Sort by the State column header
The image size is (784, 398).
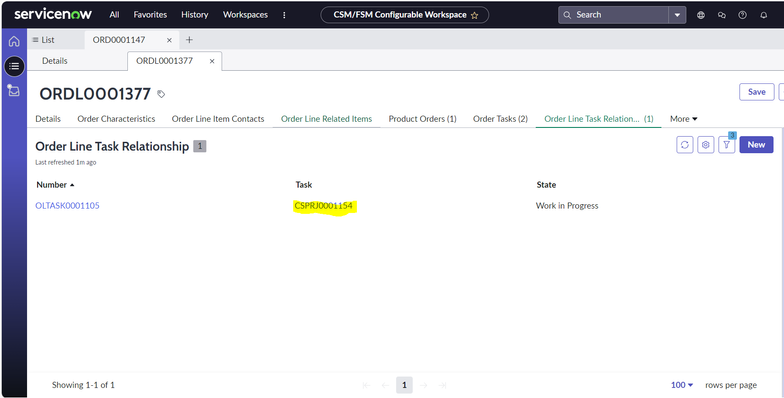click(546, 184)
